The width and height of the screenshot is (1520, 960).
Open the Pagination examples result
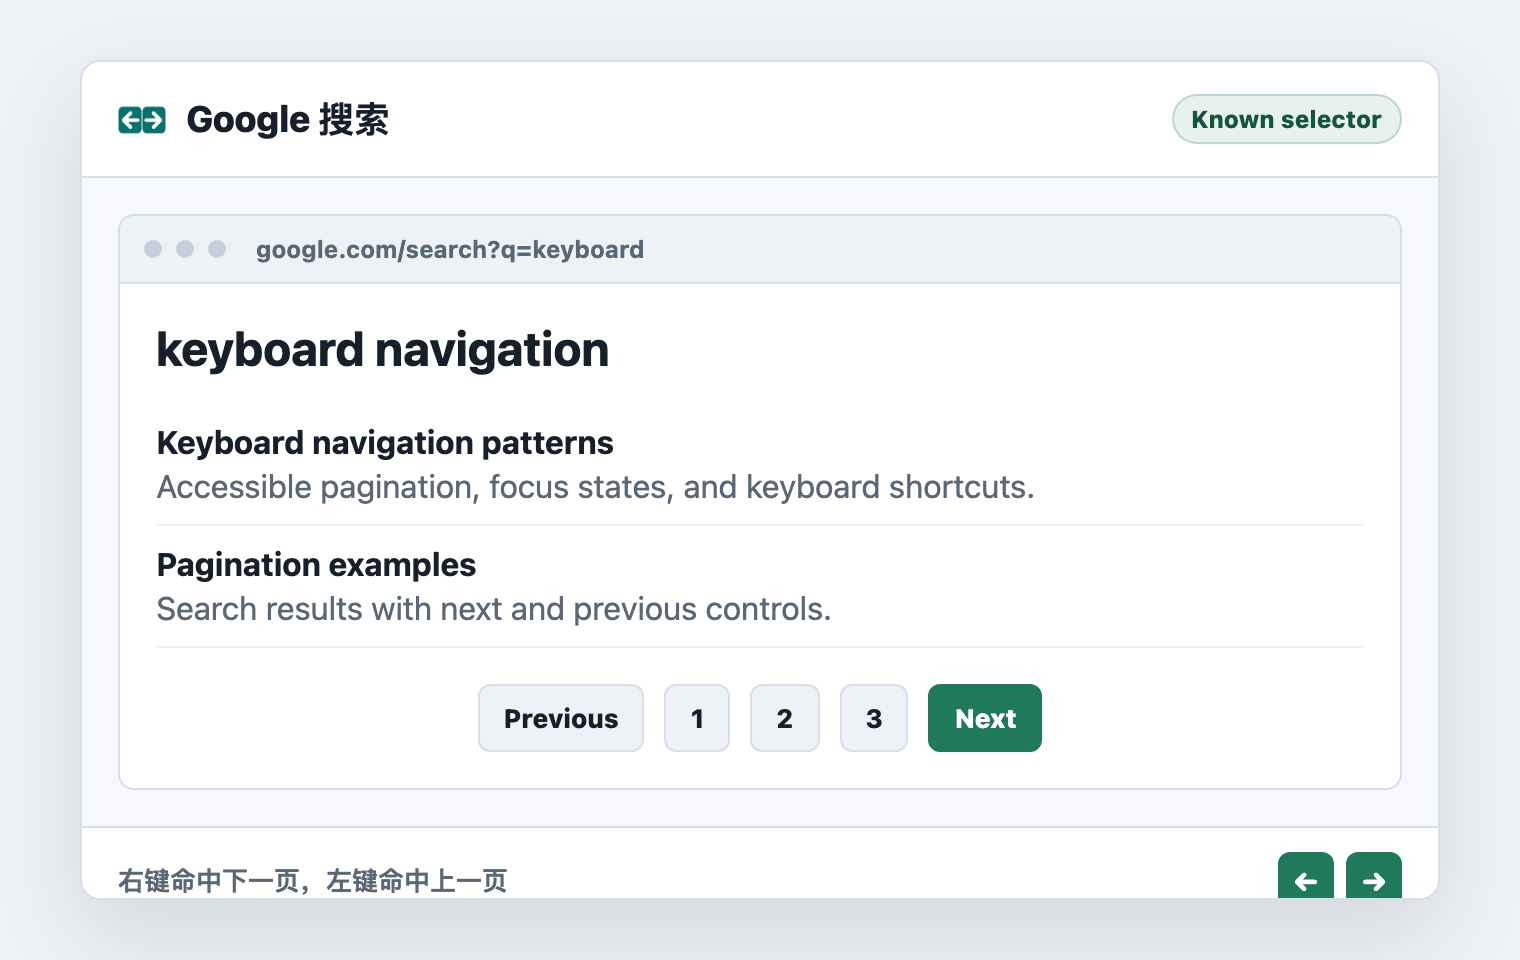(316, 565)
